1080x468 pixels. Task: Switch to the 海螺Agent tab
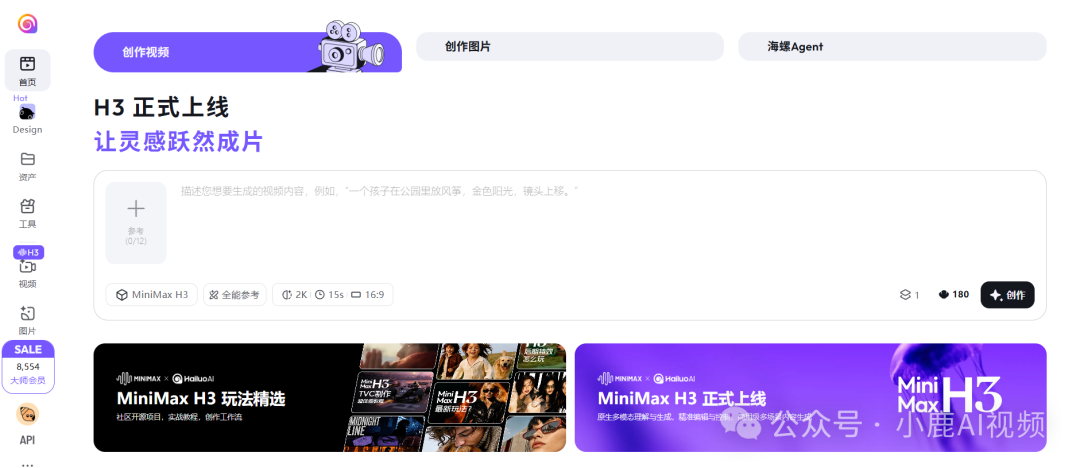tap(892, 47)
